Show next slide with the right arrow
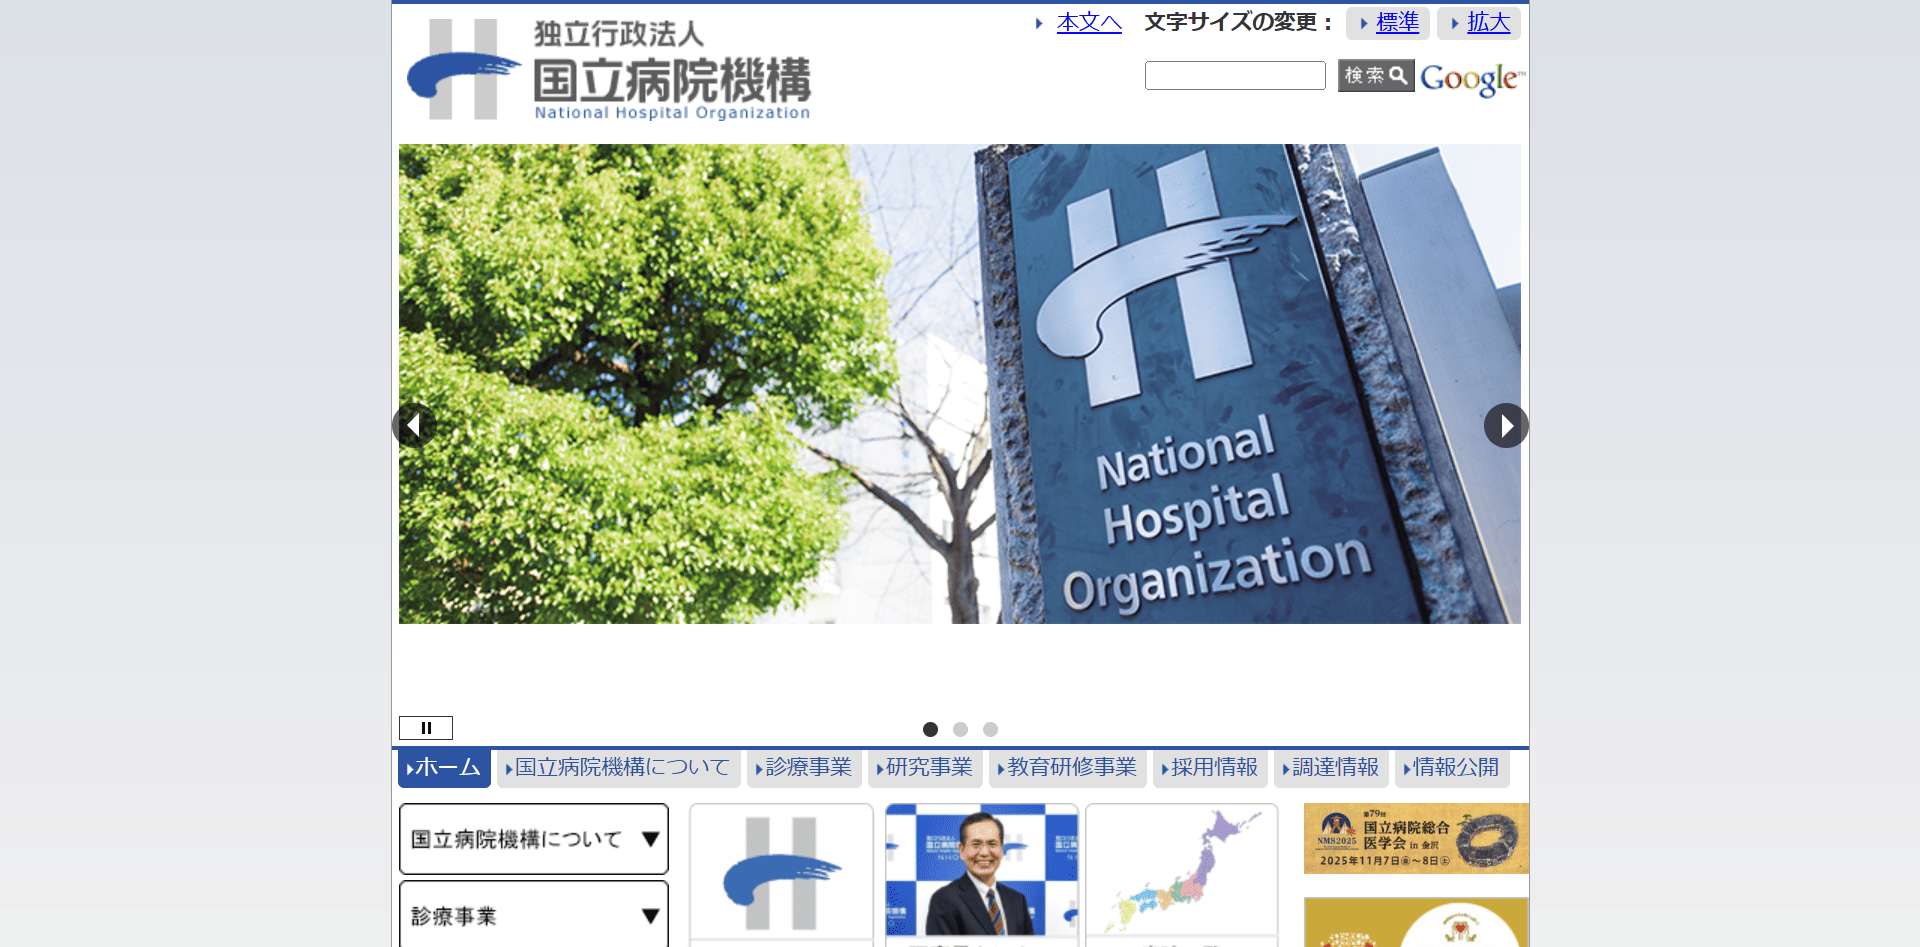The height and width of the screenshot is (947, 1920). pyautogui.click(x=1505, y=425)
